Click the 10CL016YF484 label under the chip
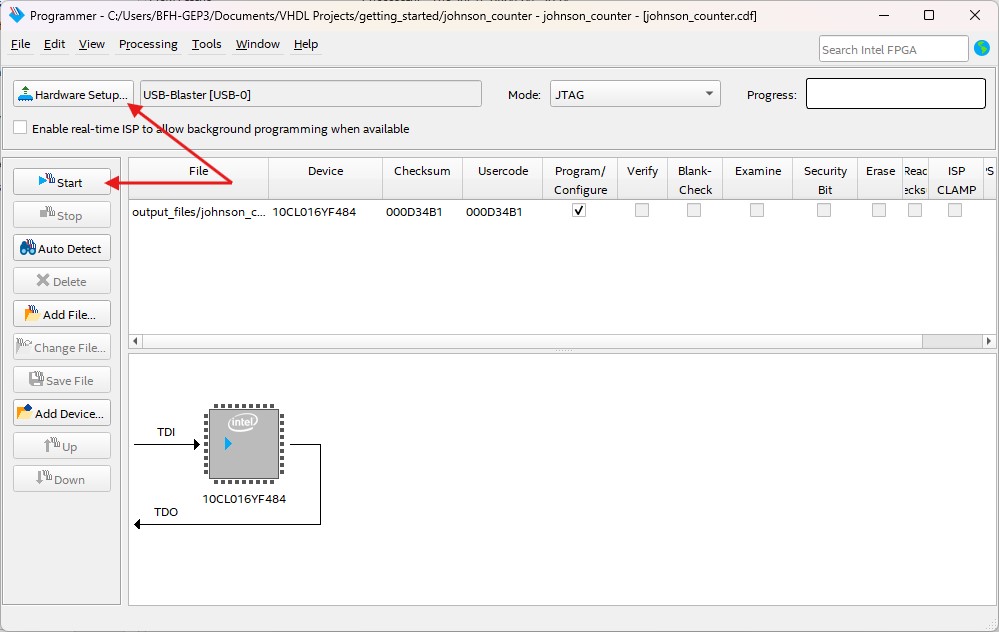This screenshot has height=632, width=999. click(244, 499)
